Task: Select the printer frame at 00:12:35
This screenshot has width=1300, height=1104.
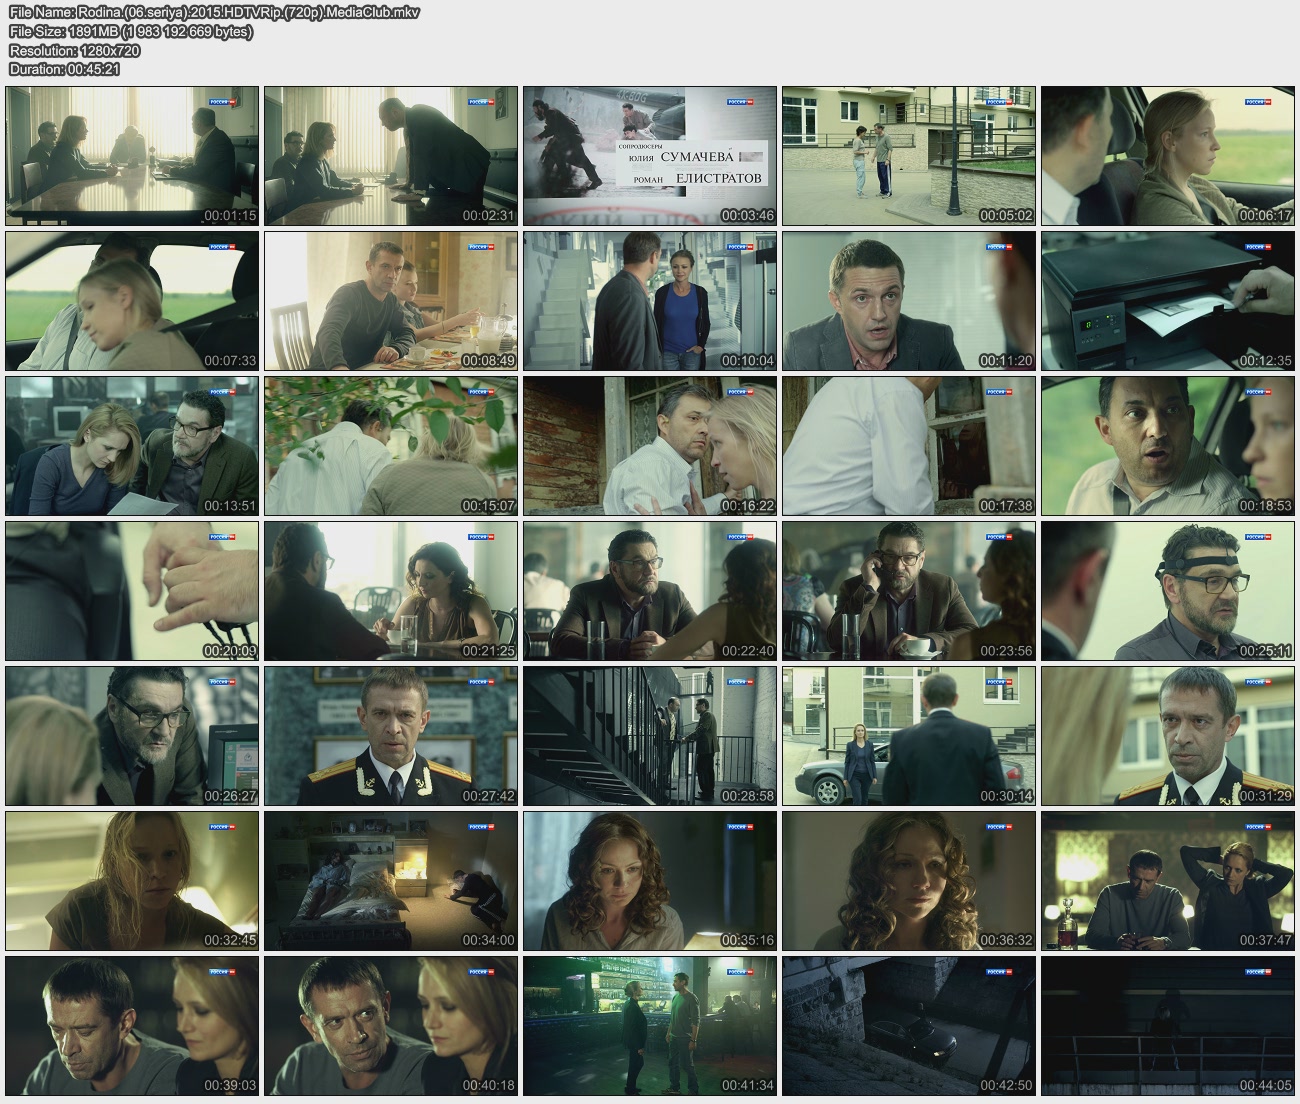Action: [1167, 301]
